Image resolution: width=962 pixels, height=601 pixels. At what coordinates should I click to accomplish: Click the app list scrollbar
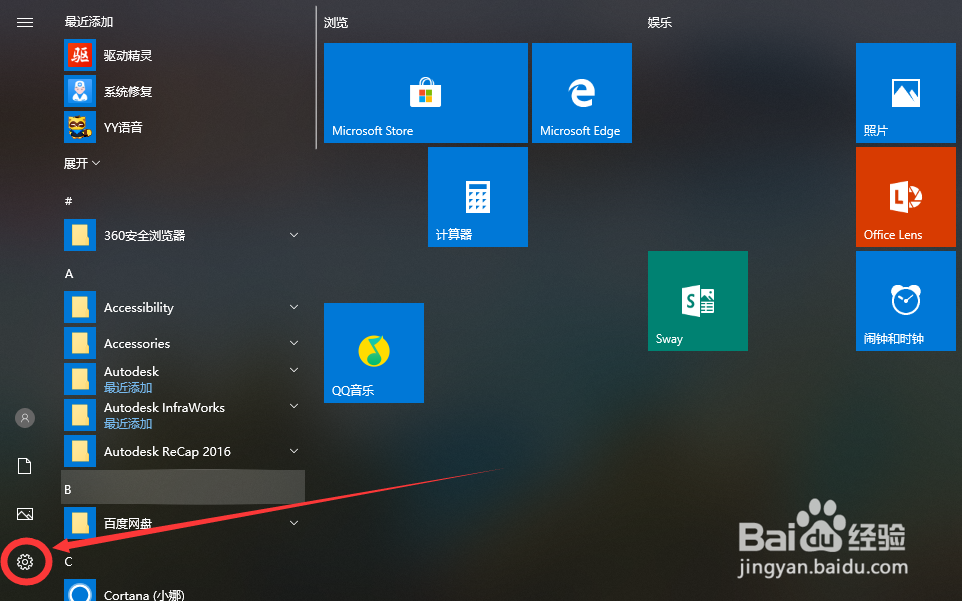(316, 78)
